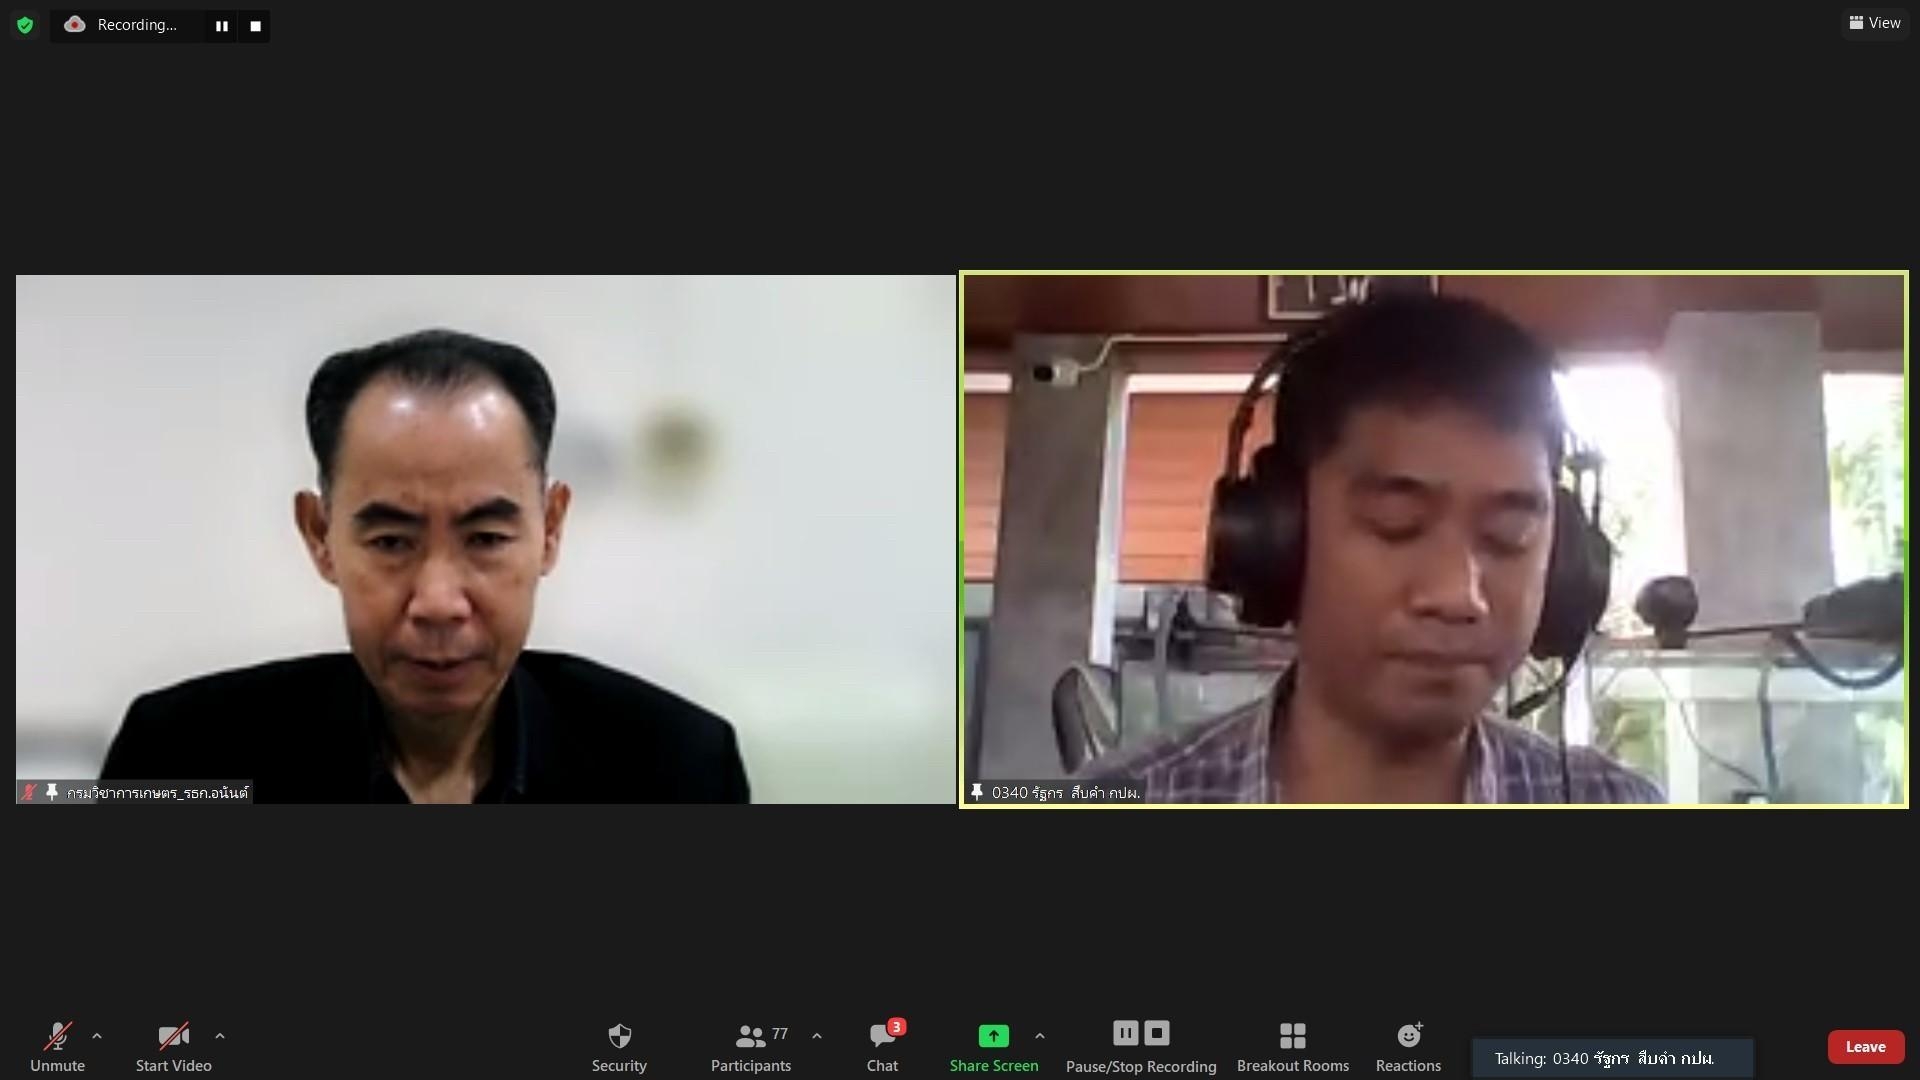
Task: Pause recording from bottom toolbar
Action: [x=1126, y=1033]
